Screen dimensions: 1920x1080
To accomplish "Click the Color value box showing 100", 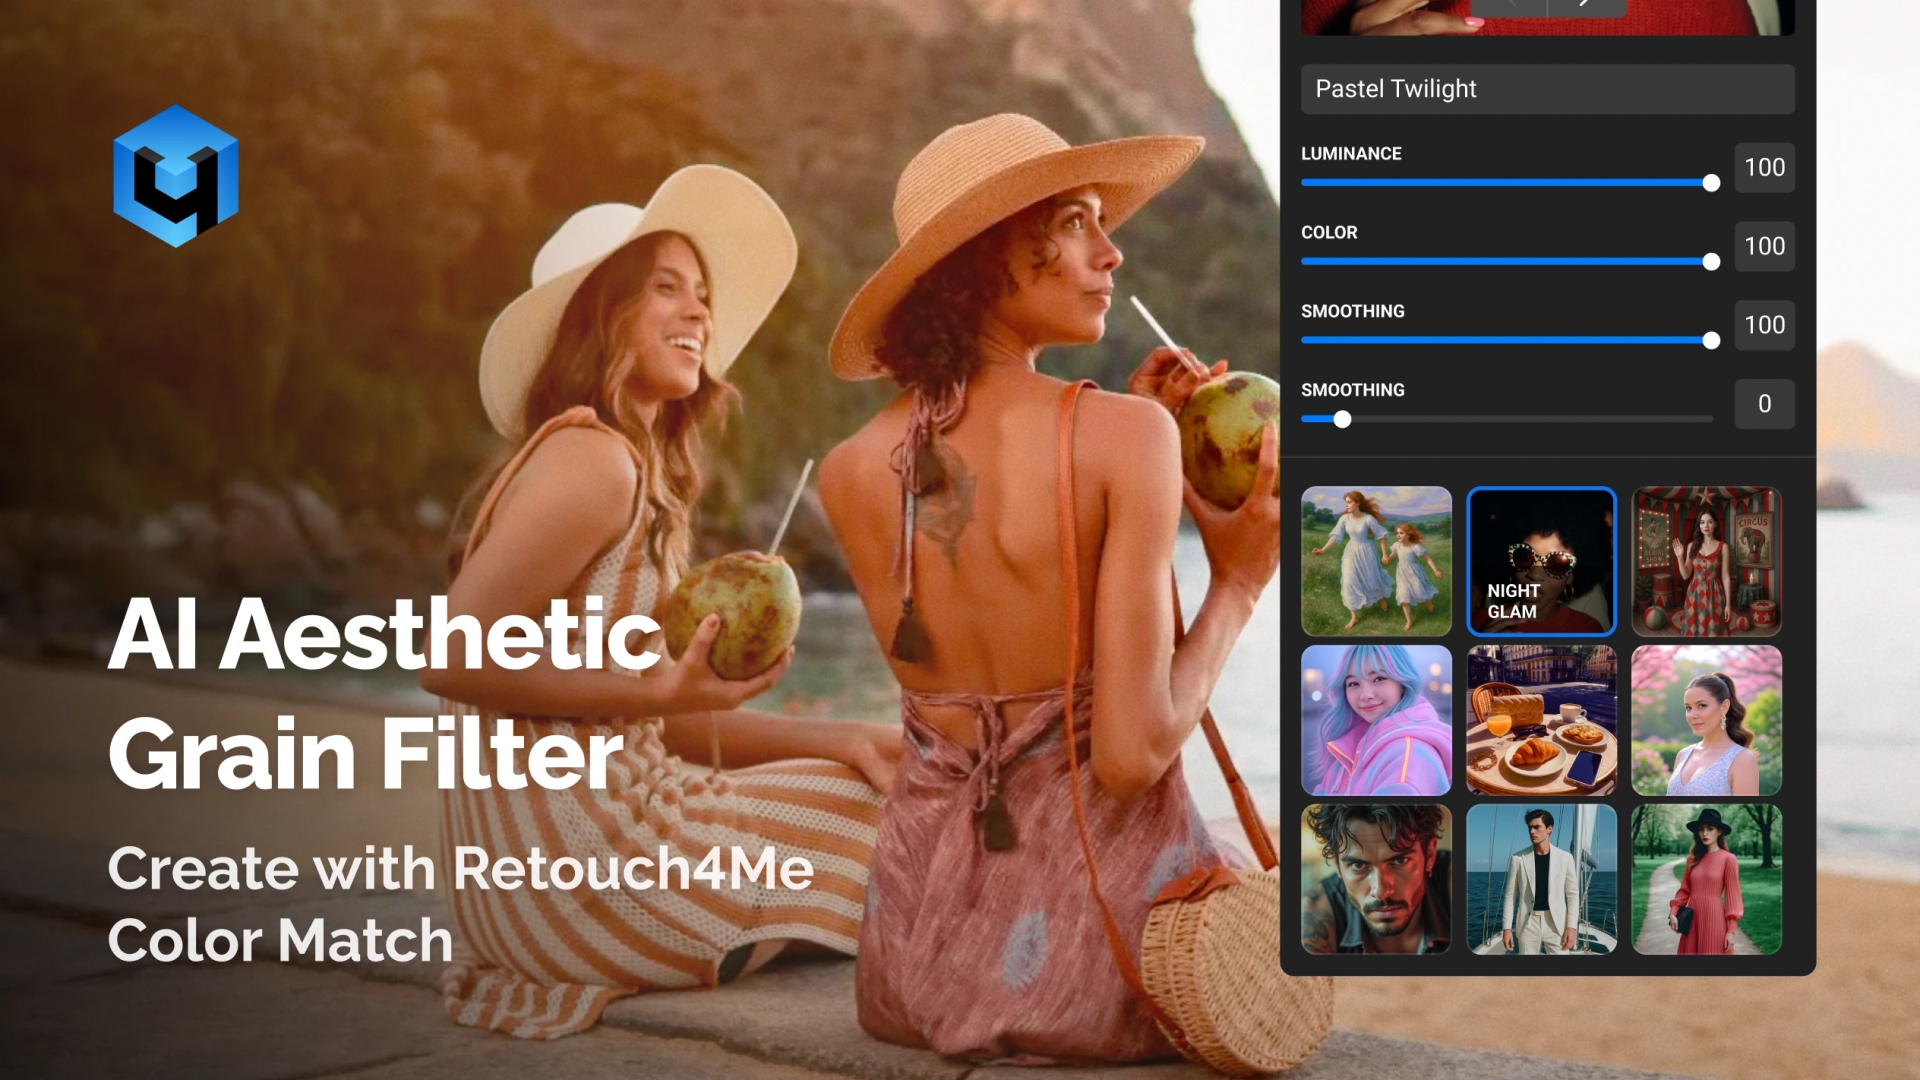I will (1764, 247).
